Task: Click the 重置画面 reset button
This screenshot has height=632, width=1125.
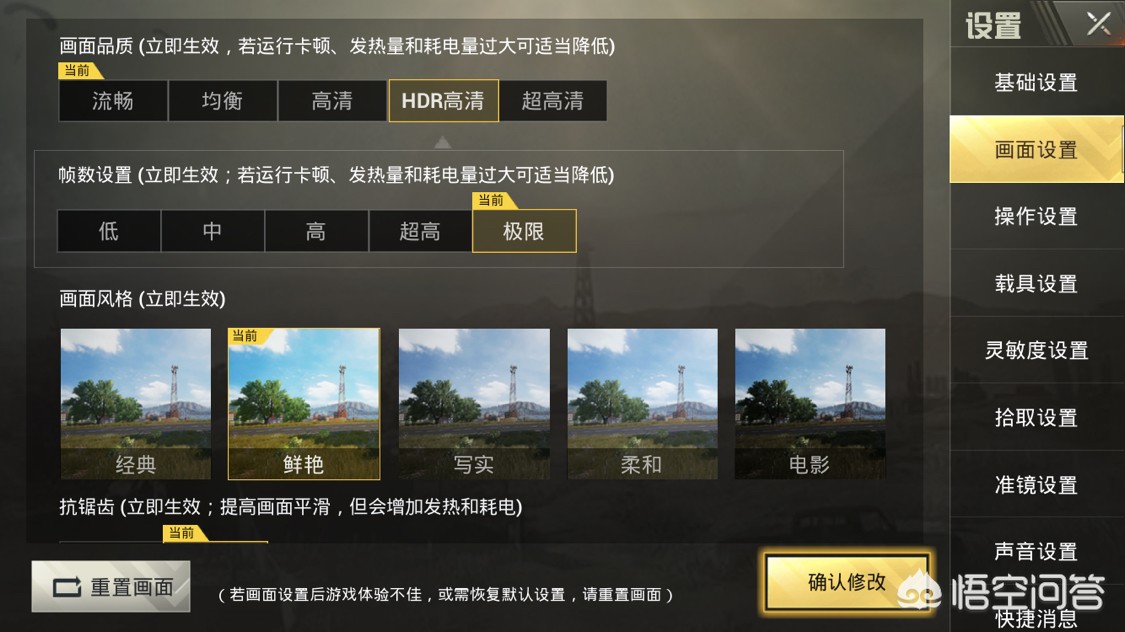Action: 111,587
